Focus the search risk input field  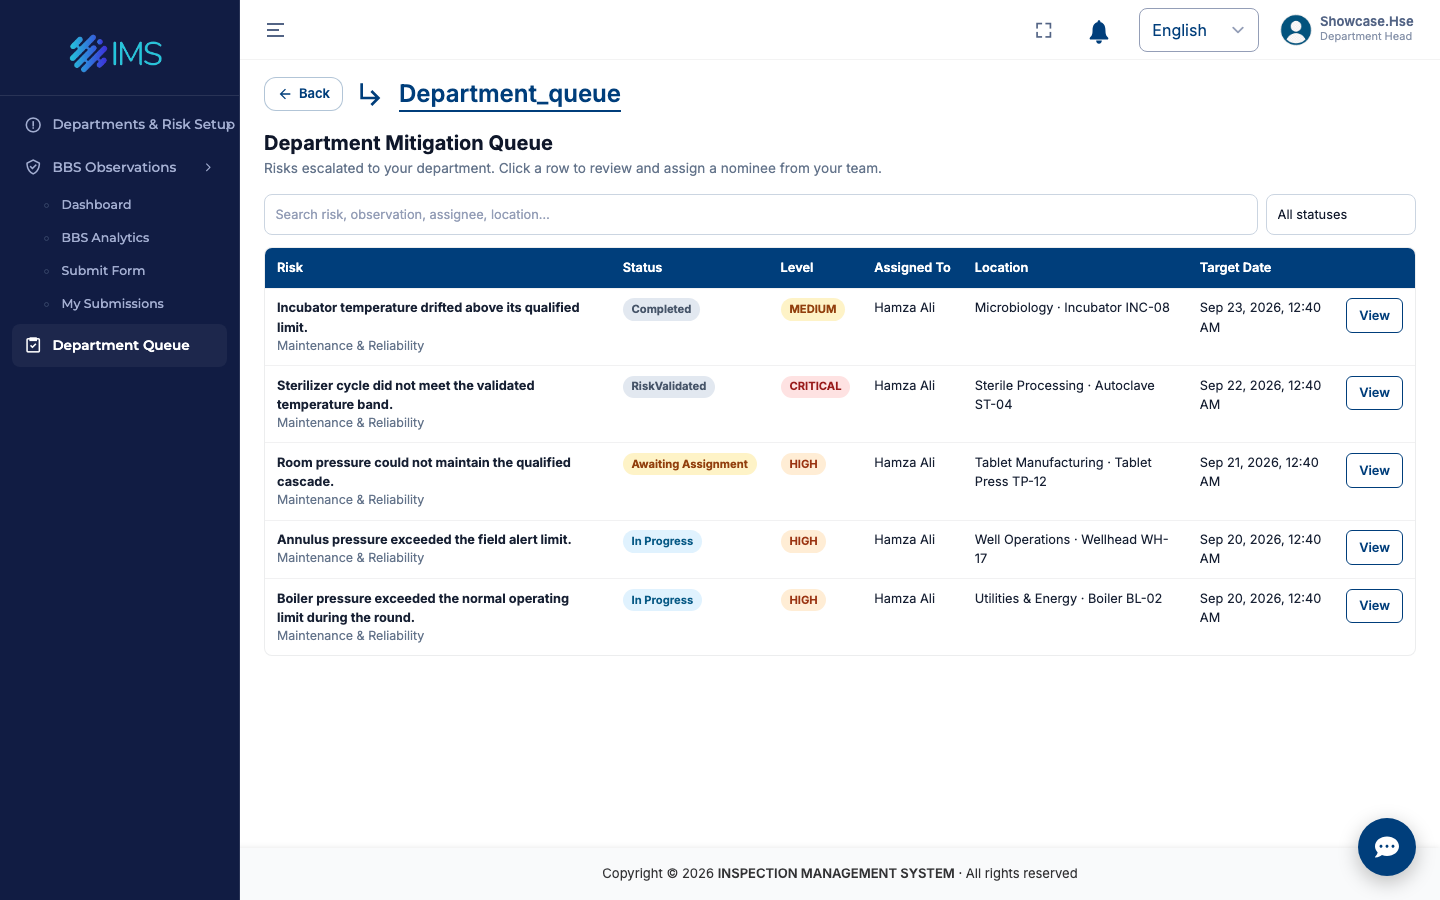(x=761, y=214)
